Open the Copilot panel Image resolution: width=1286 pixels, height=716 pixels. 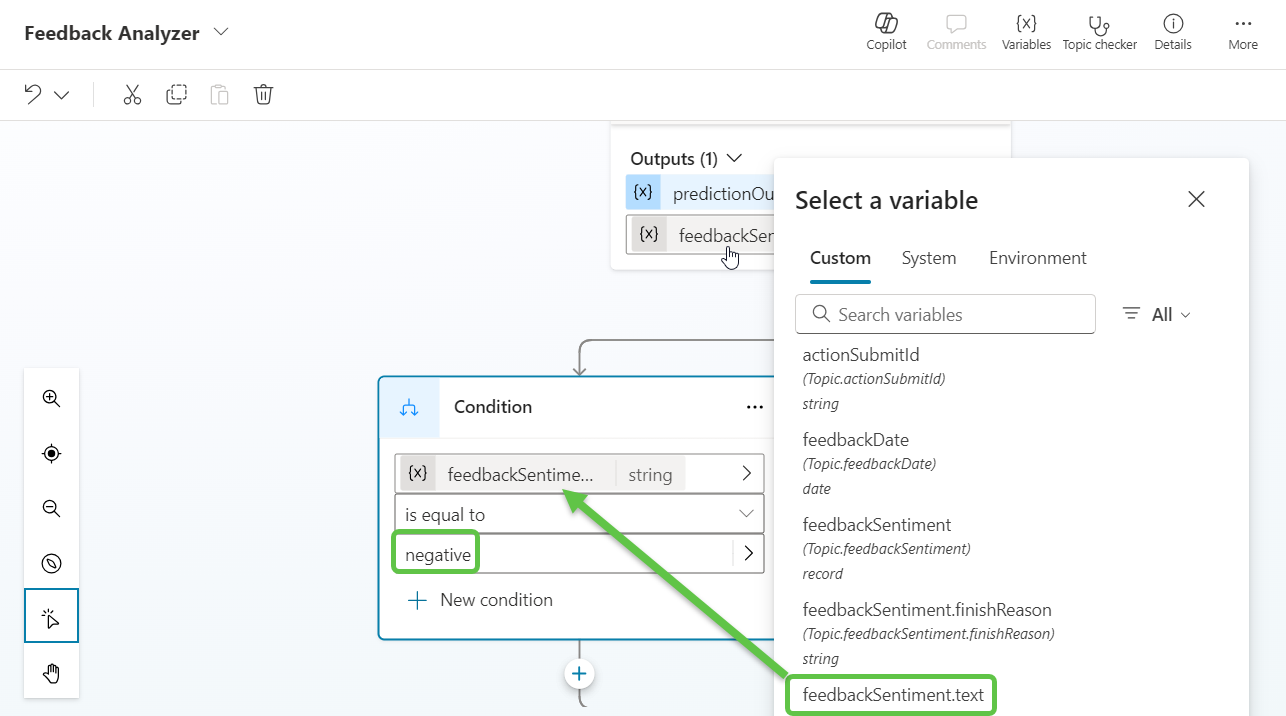(x=886, y=32)
